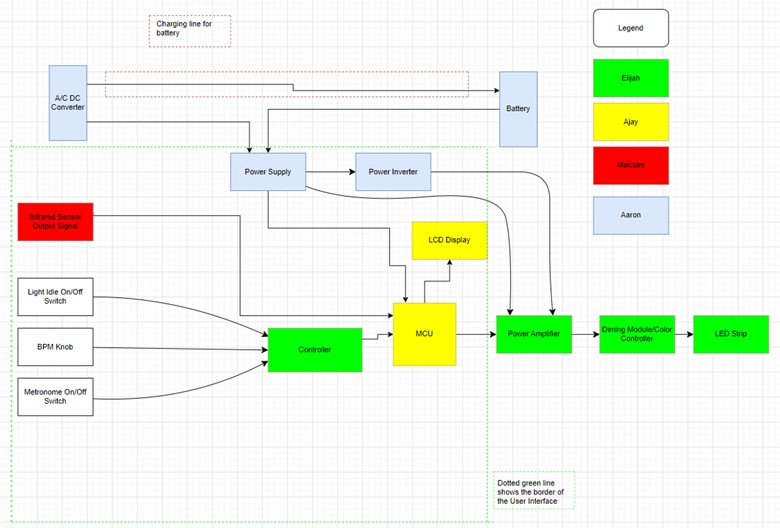The width and height of the screenshot is (780, 528).
Task: Click the yellow LCD Display block
Action: coord(449,241)
